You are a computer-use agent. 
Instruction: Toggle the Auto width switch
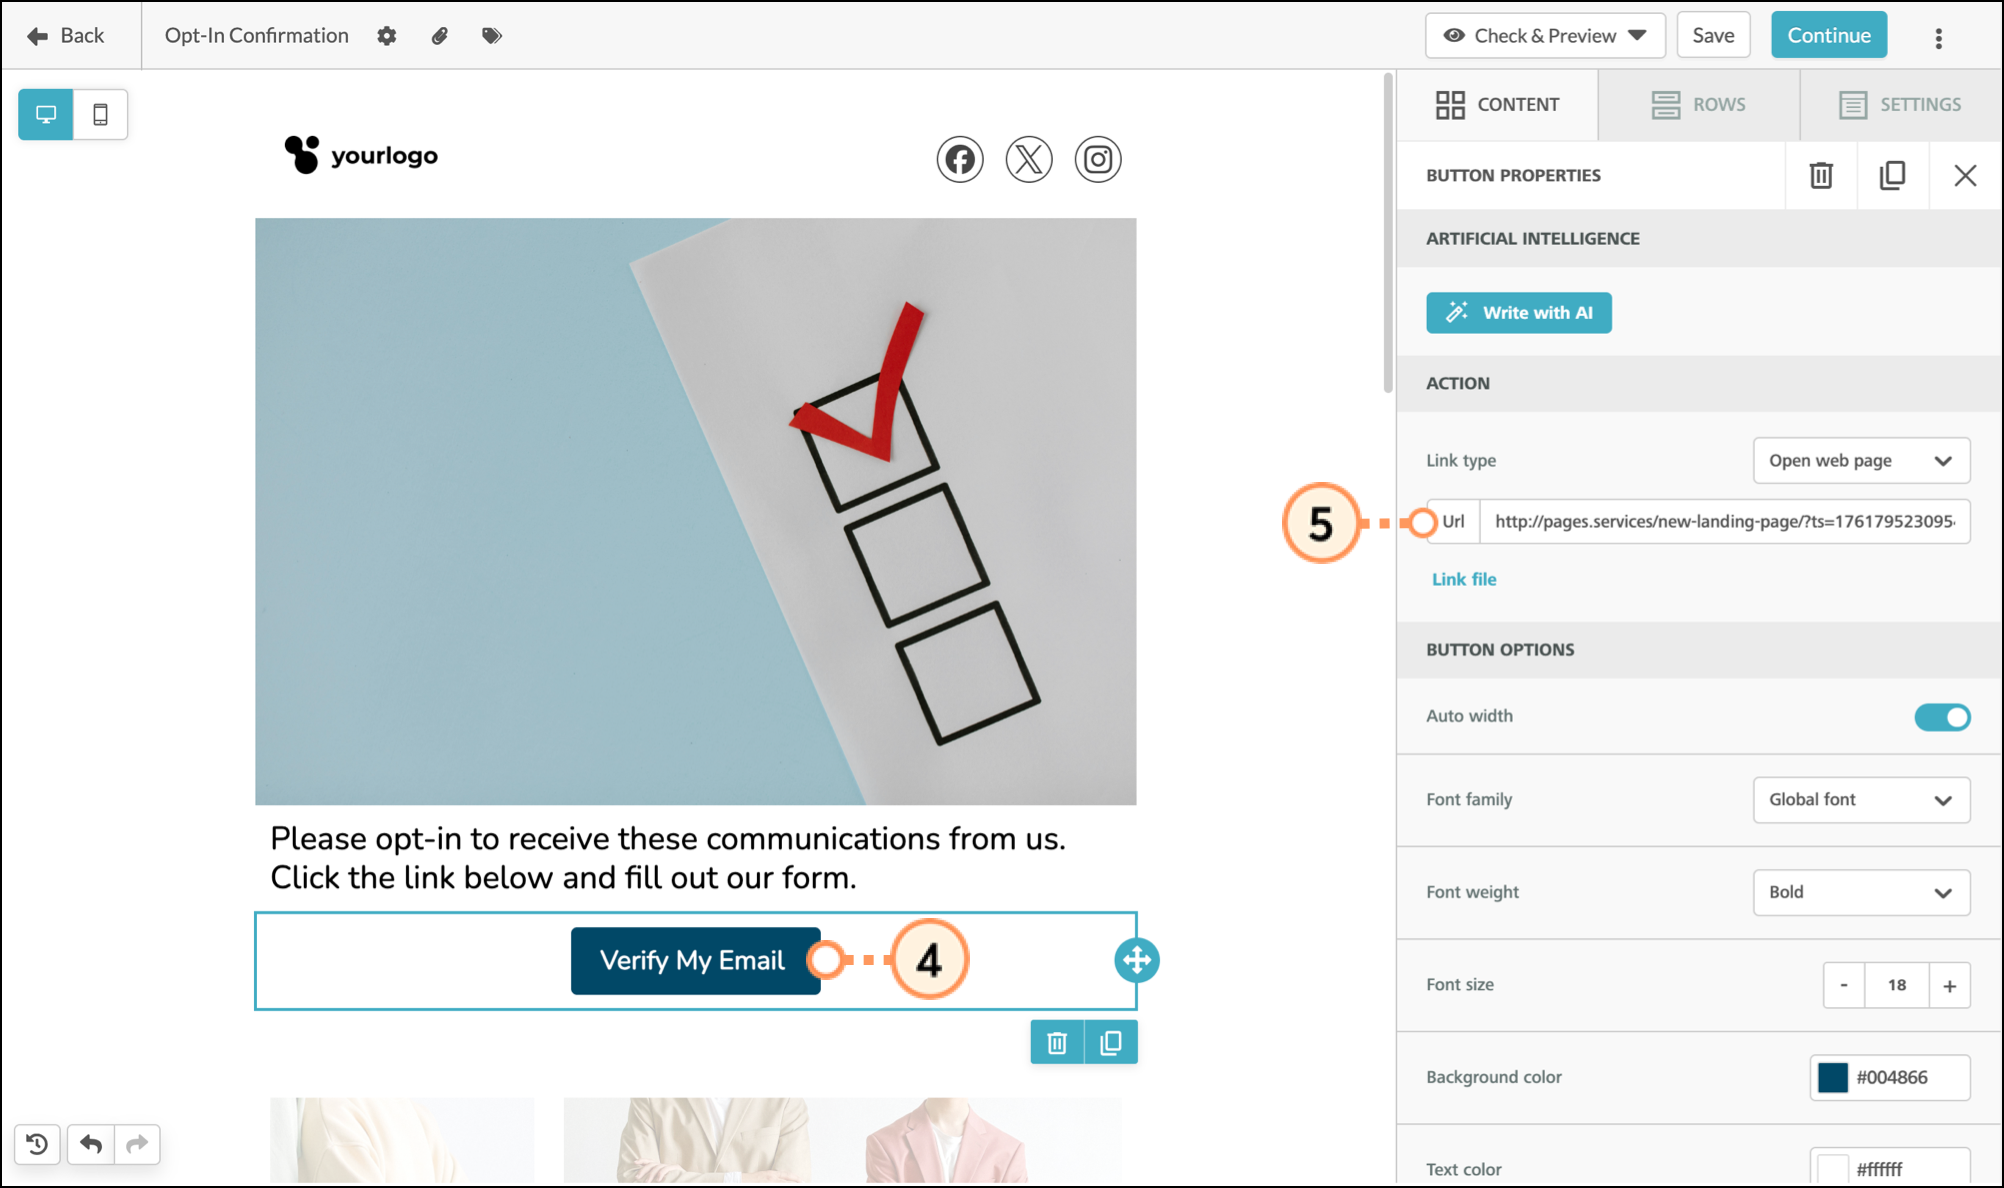(x=1941, y=717)
